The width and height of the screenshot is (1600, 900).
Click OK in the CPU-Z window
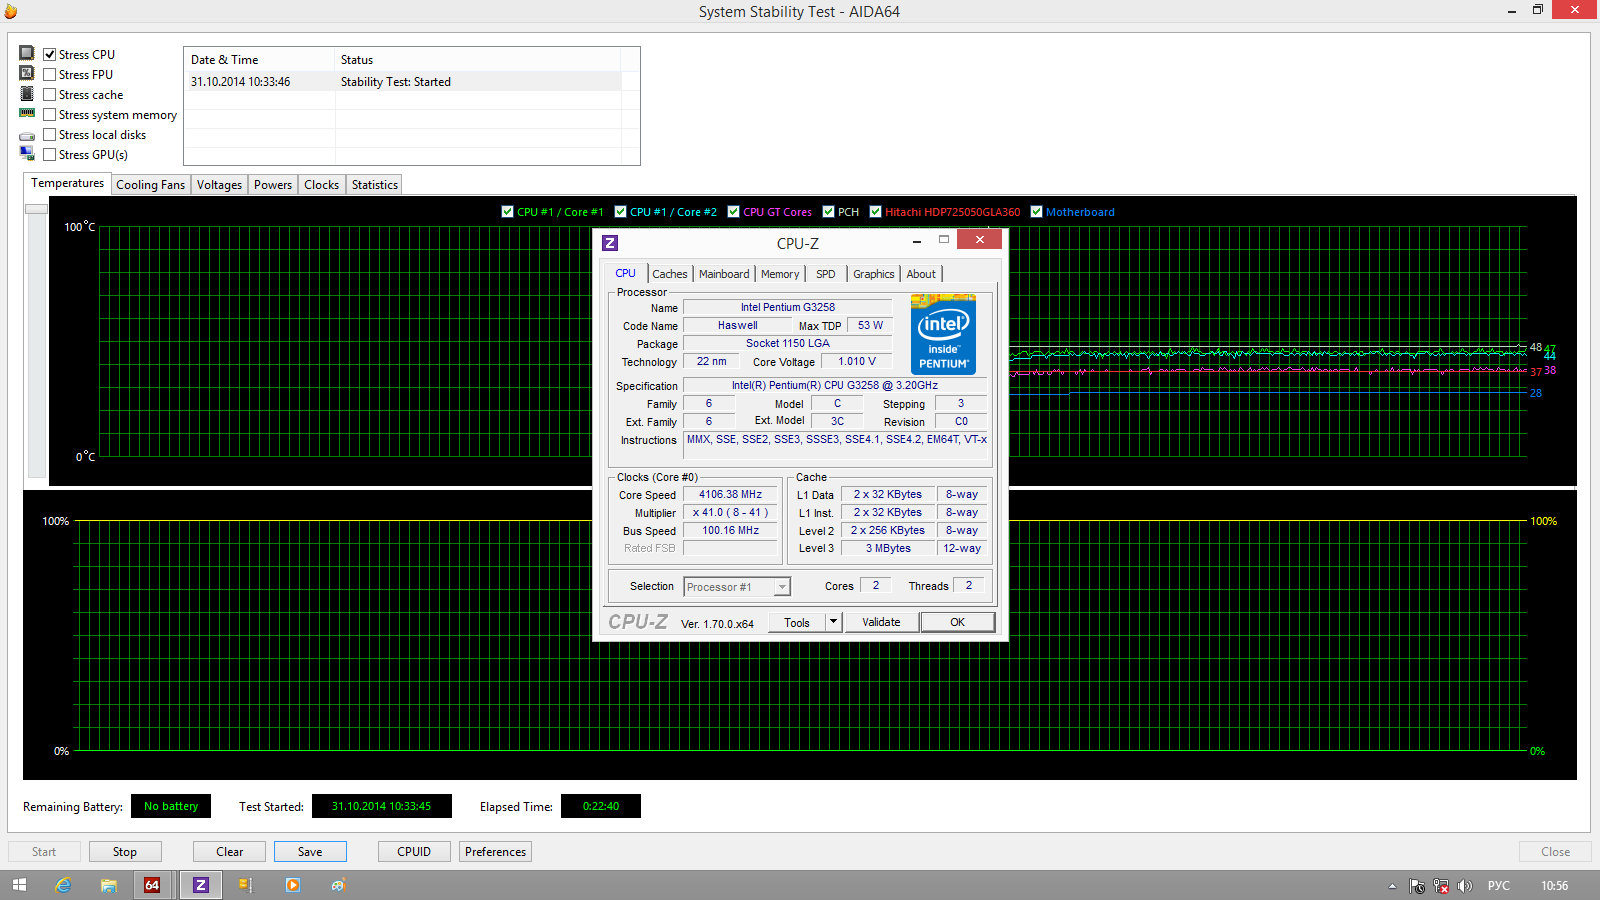(x=958, y=622)
